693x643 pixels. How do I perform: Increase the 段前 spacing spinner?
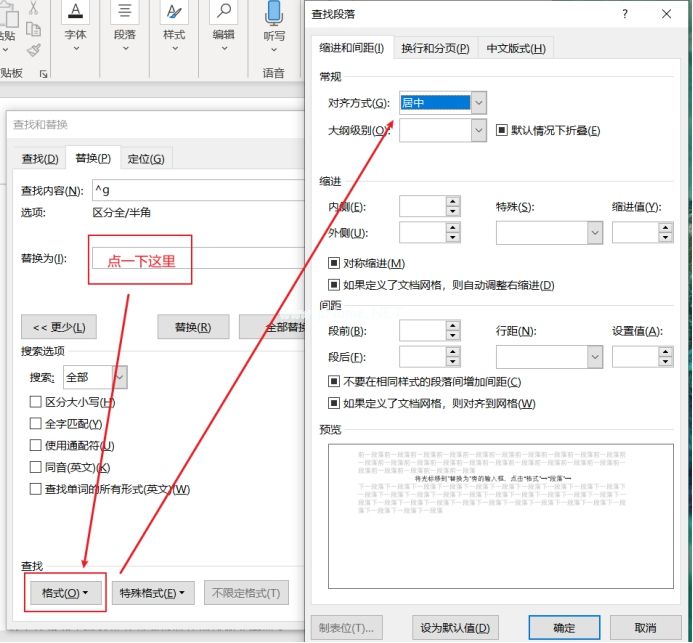(x=453, y=324)
